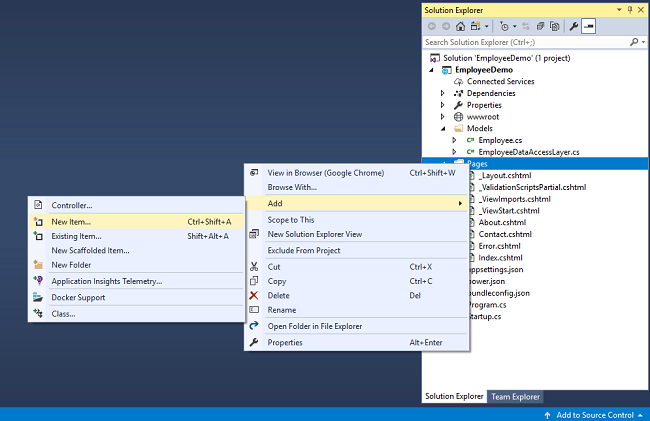Choose View in Browser (Google Chrome)
Image resolution: width=650 pixels, height=421 pixels.
(357, 173)
